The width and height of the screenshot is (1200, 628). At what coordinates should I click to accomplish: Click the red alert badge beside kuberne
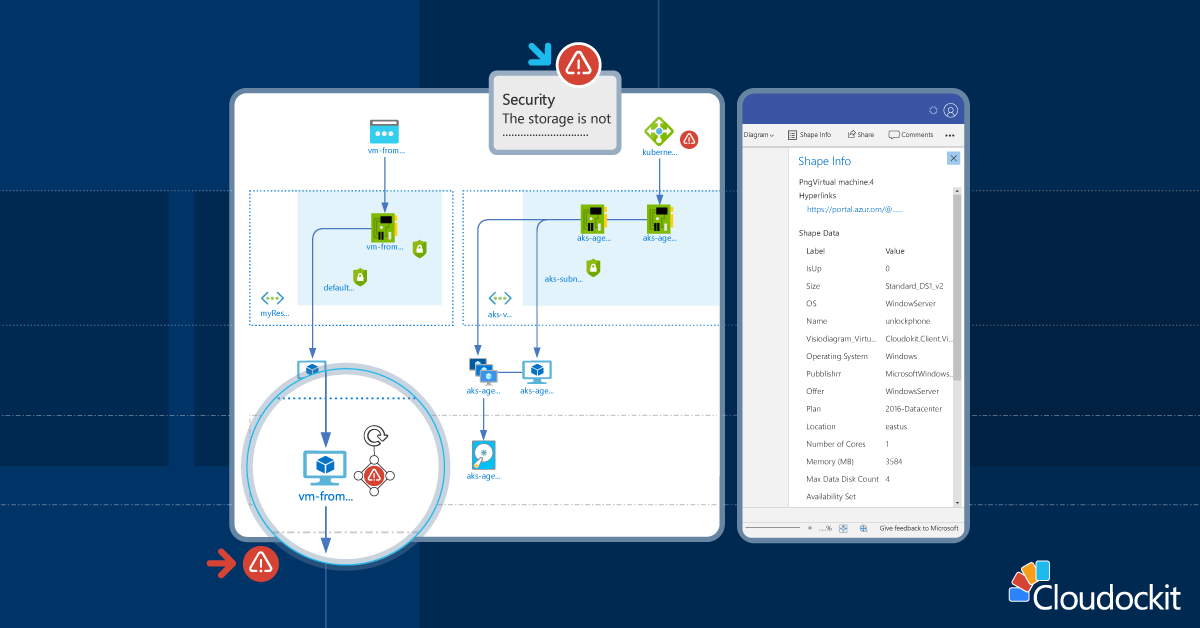pyautogui.click(x=689, y=139)
